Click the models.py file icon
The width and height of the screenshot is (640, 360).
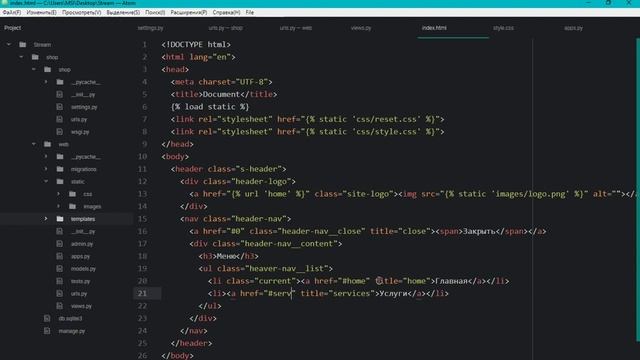pos(60,269)
